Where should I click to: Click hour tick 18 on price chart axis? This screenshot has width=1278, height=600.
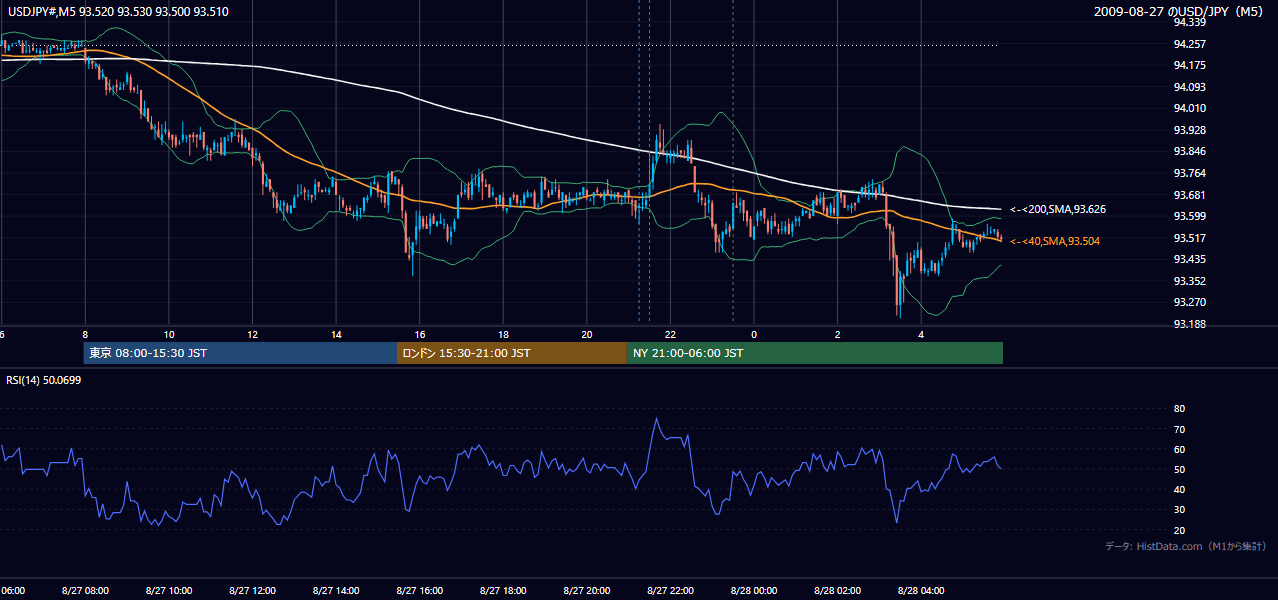point(504,334)
